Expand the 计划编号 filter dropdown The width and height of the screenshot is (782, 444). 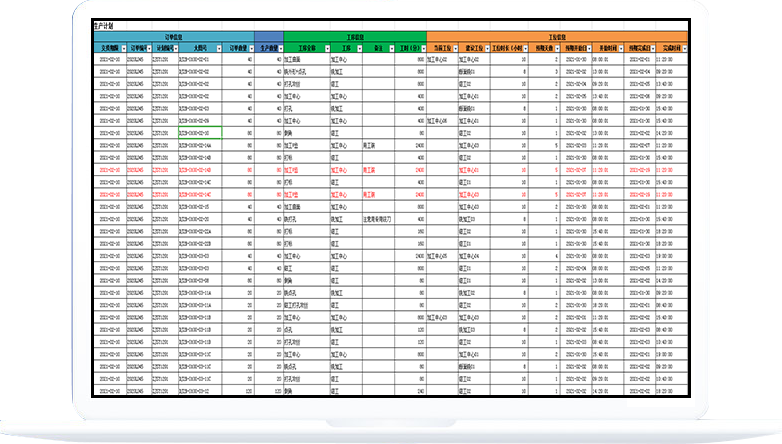click(173, 47)
